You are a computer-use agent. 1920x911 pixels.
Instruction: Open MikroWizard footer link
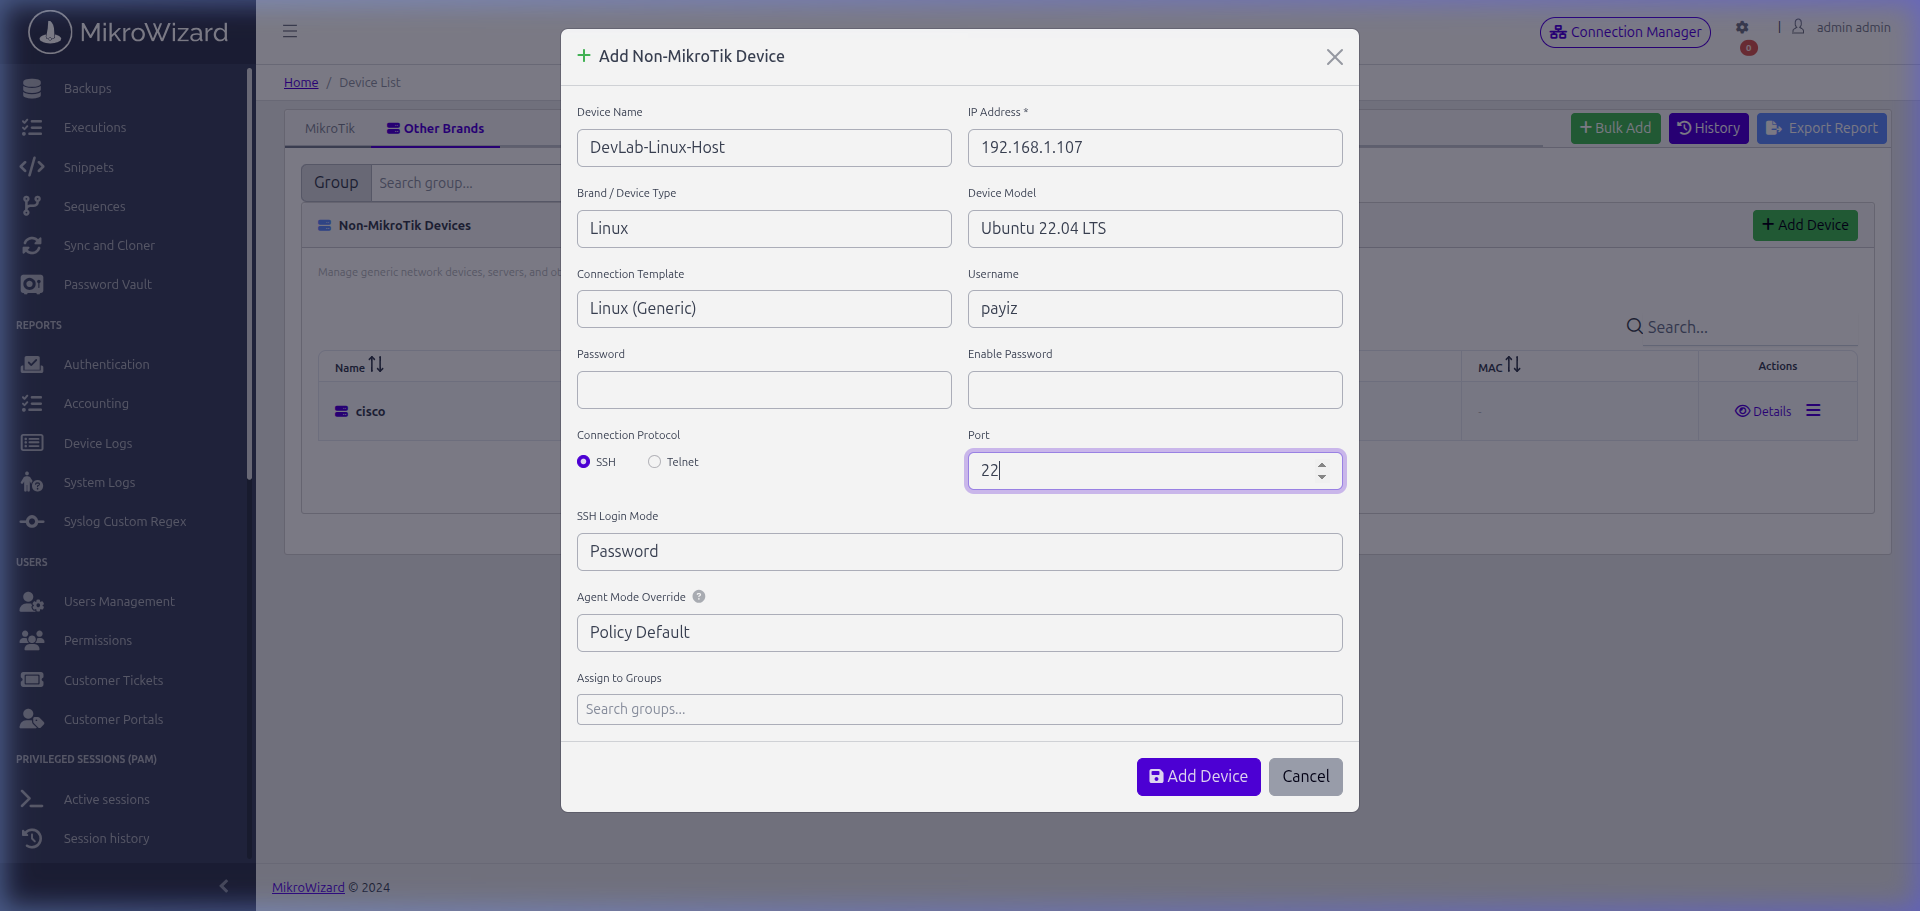[308, 887]
